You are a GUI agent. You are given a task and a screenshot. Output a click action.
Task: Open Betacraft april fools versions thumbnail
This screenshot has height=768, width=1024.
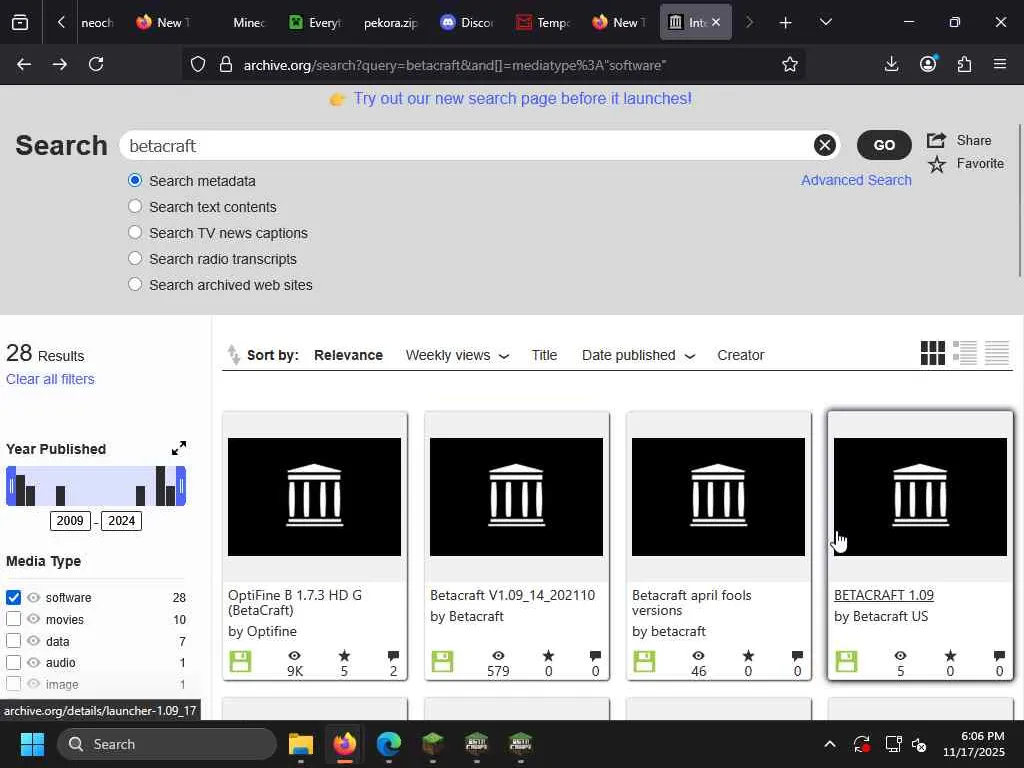718,496
